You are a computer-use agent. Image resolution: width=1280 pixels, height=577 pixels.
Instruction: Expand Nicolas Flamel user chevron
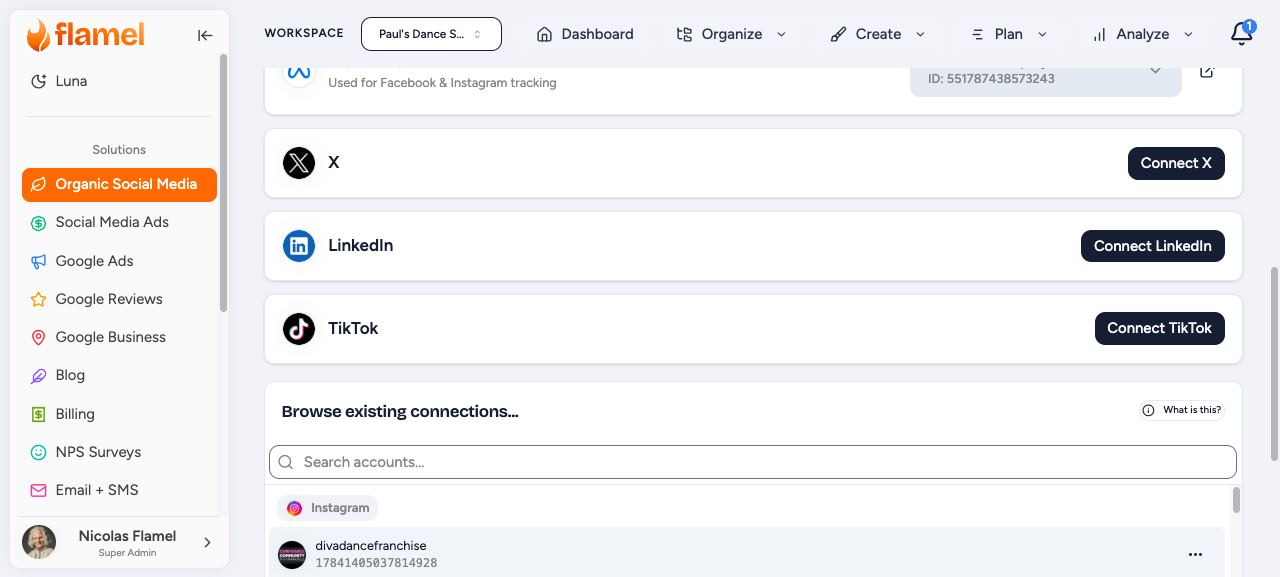(x=208, y=542)
